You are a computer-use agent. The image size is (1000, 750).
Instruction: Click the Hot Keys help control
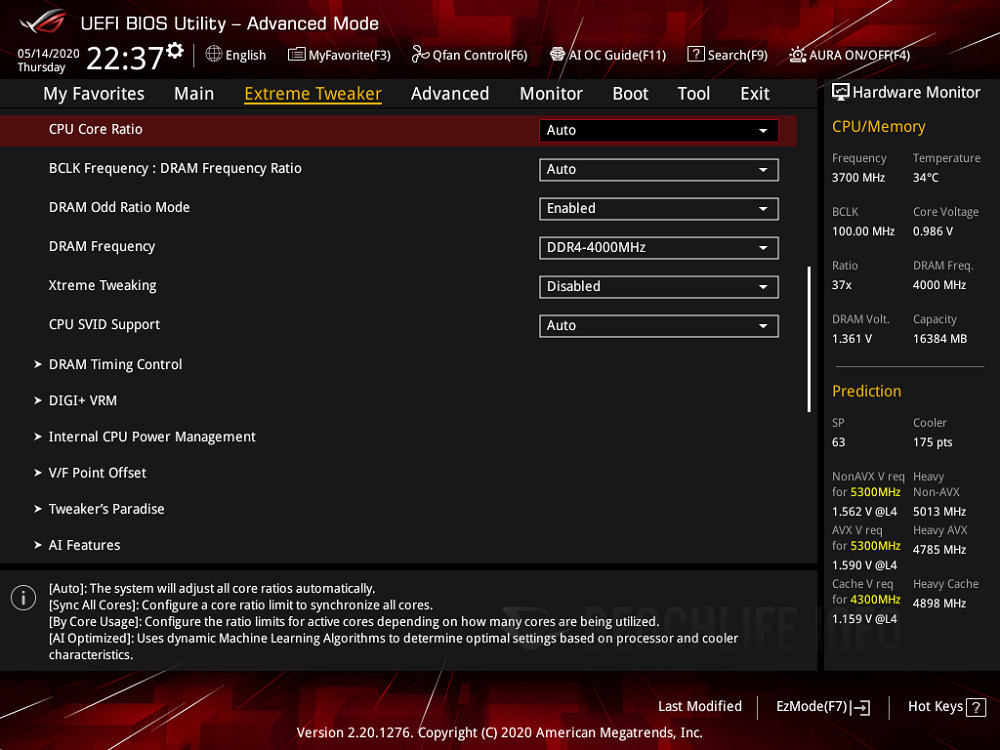point(946,706)
